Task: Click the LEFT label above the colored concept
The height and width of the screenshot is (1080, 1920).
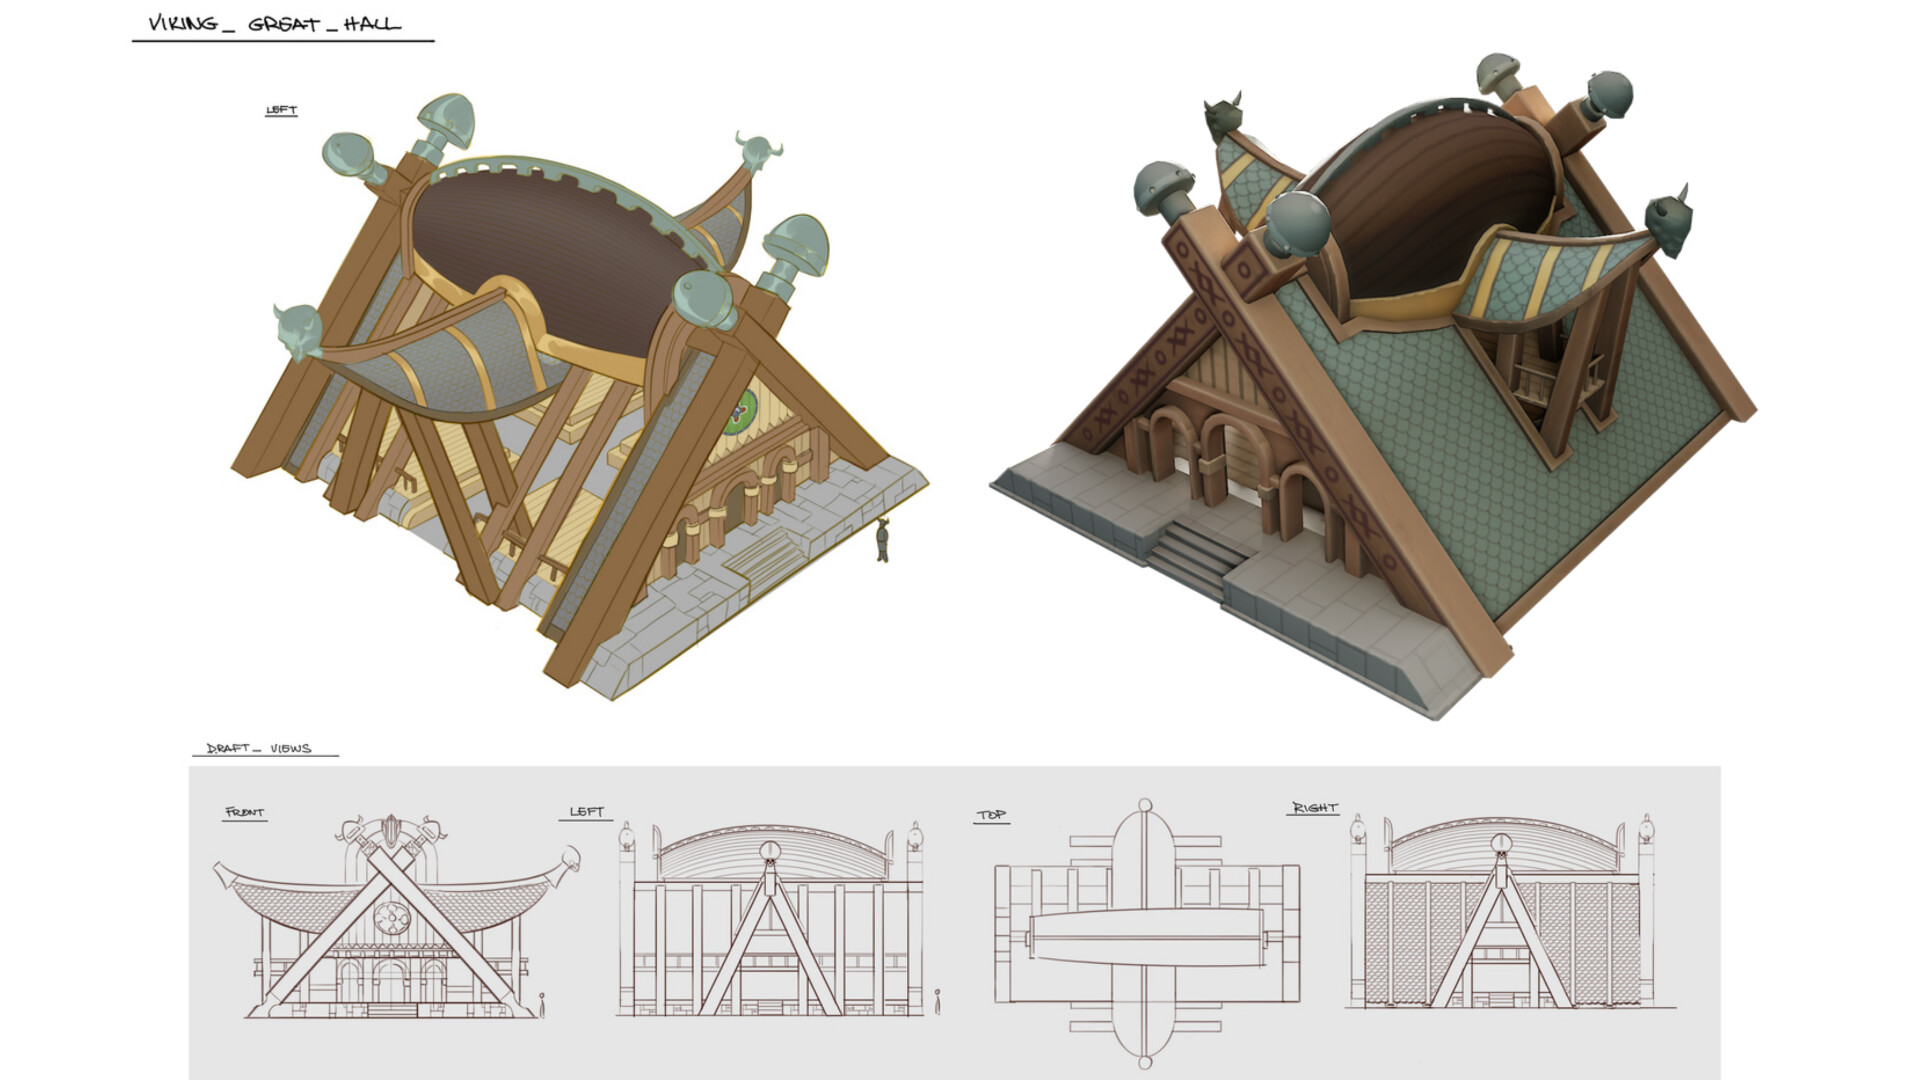Action: [281, 110]
